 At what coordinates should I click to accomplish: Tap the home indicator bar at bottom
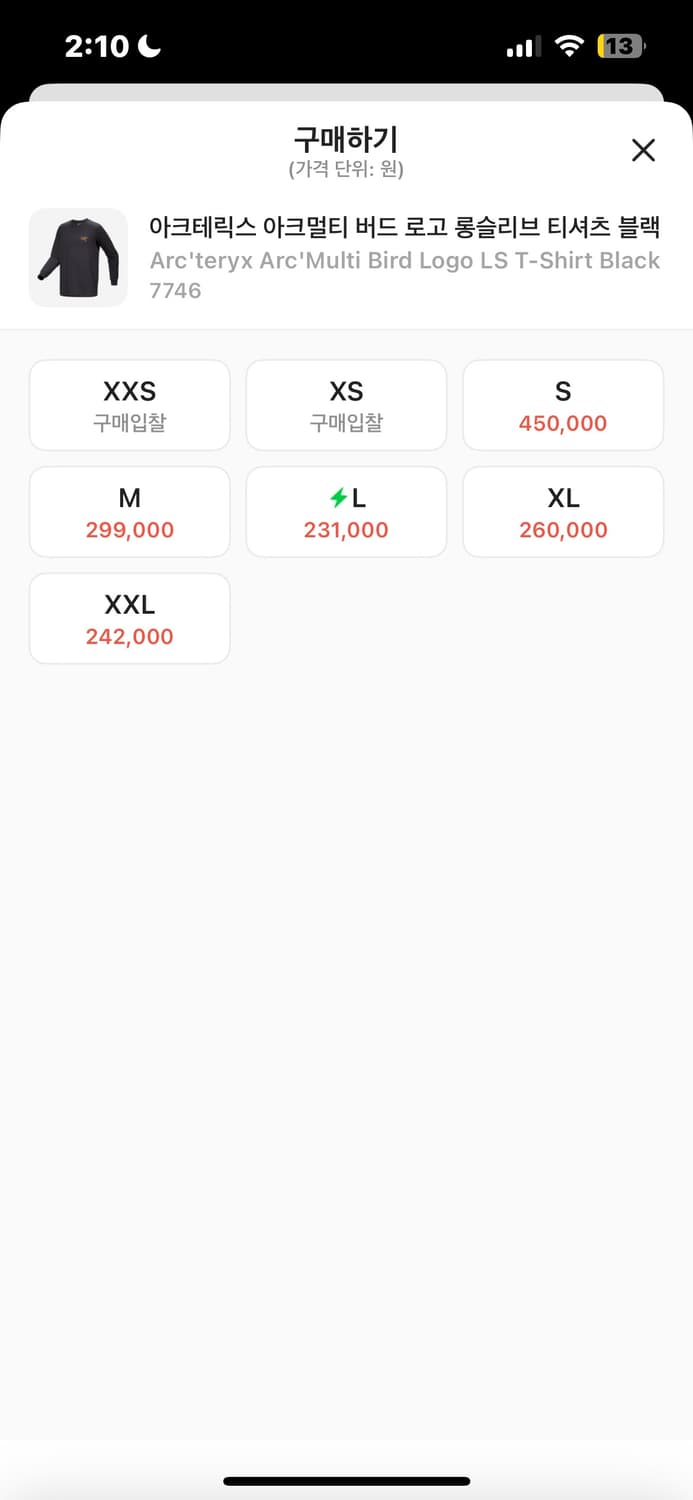[x=346, y=1480]
